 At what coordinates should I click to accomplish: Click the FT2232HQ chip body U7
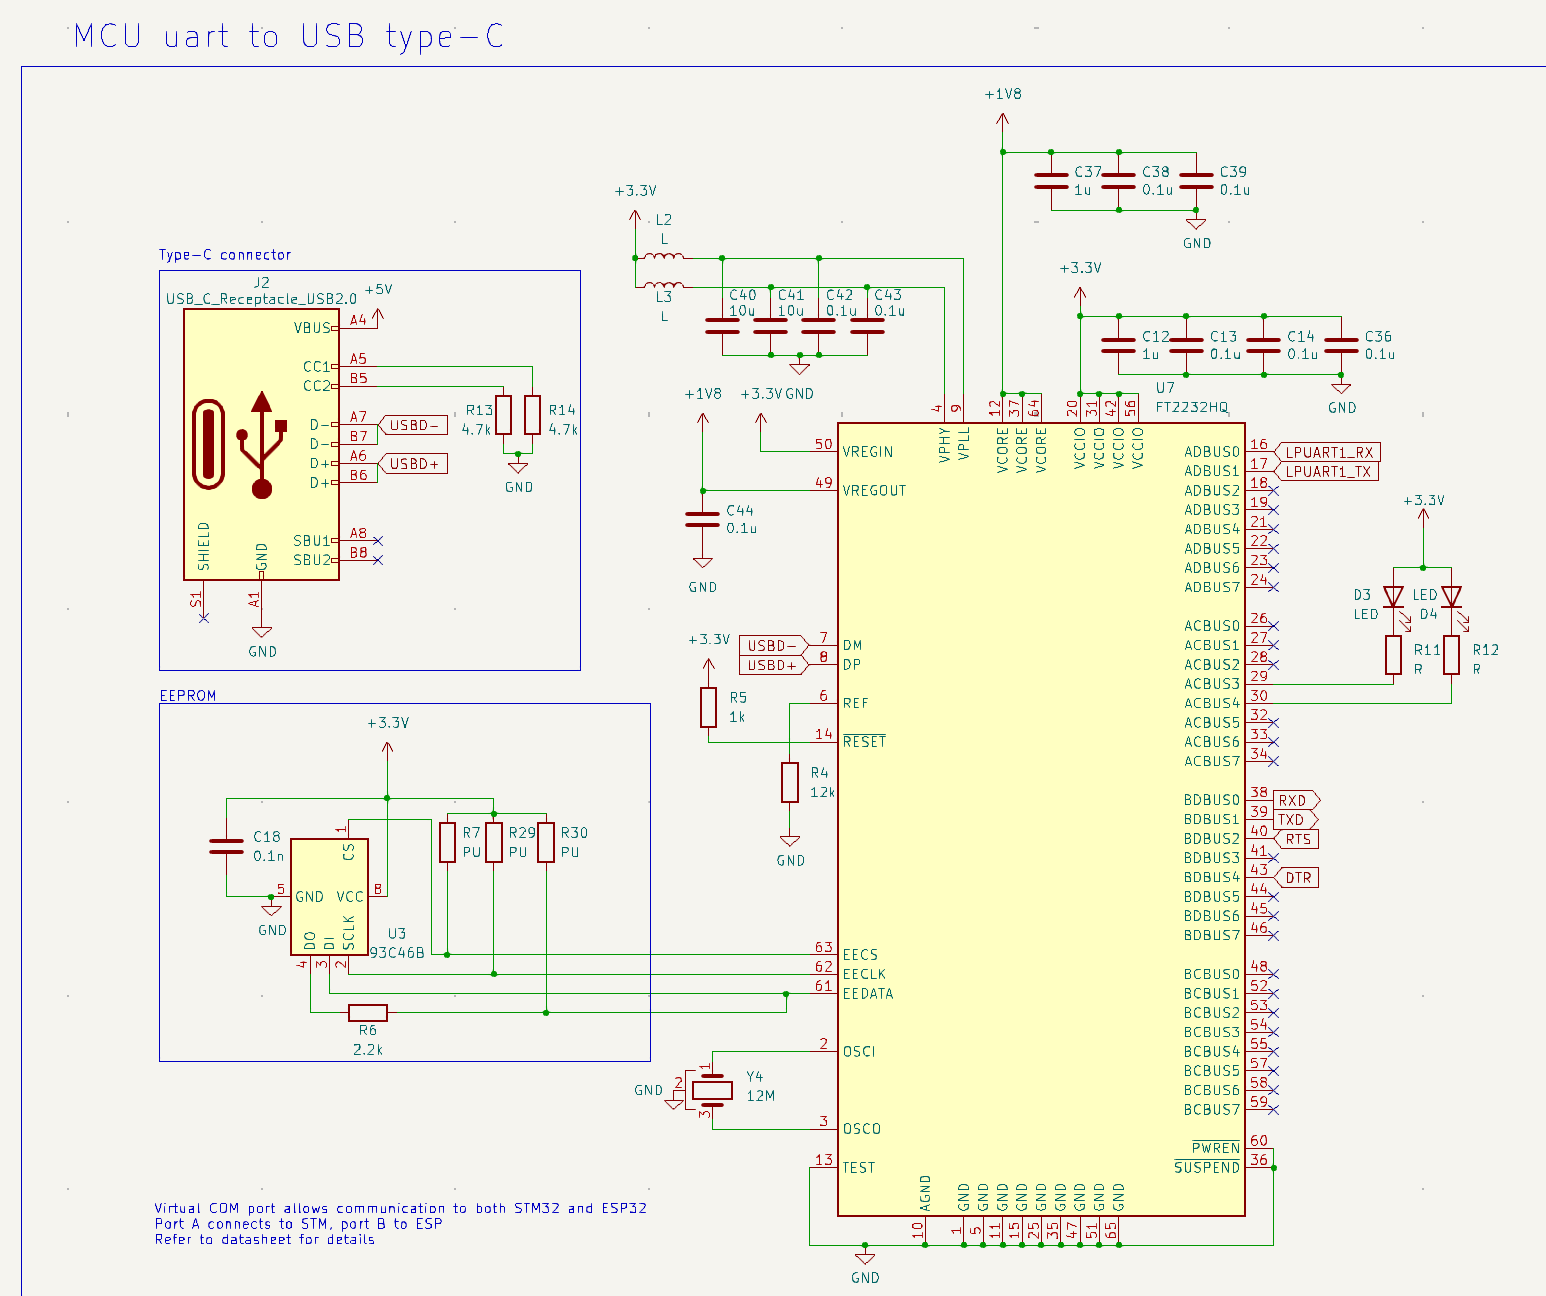(x=1041, y=819)
